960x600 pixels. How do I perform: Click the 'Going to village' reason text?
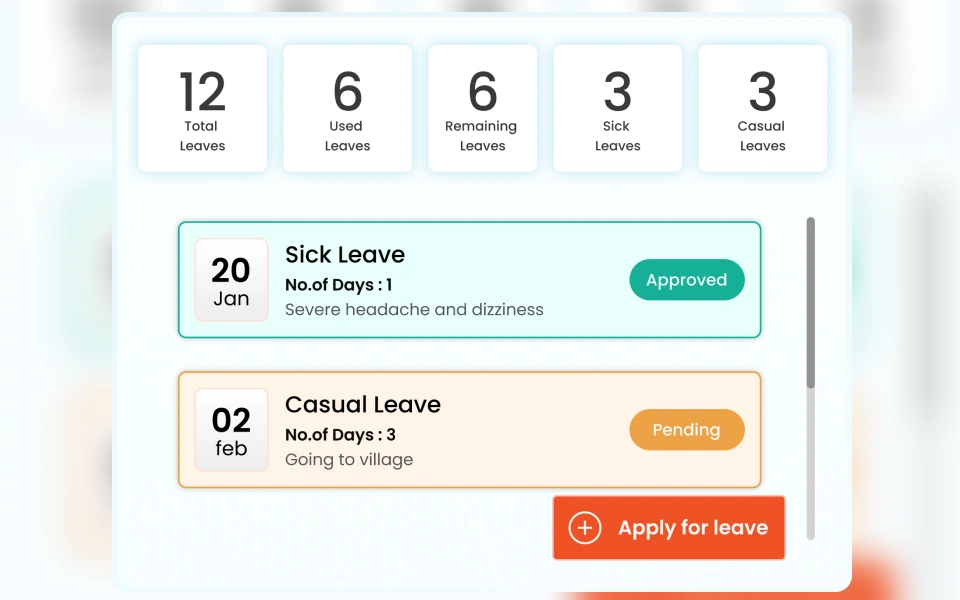click(x=349, y=460)
